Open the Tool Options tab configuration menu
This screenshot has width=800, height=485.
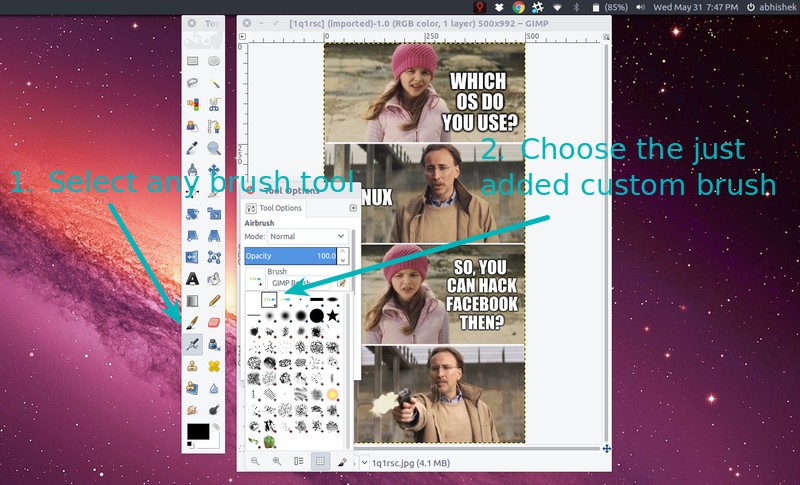click(x=353, y=208)
